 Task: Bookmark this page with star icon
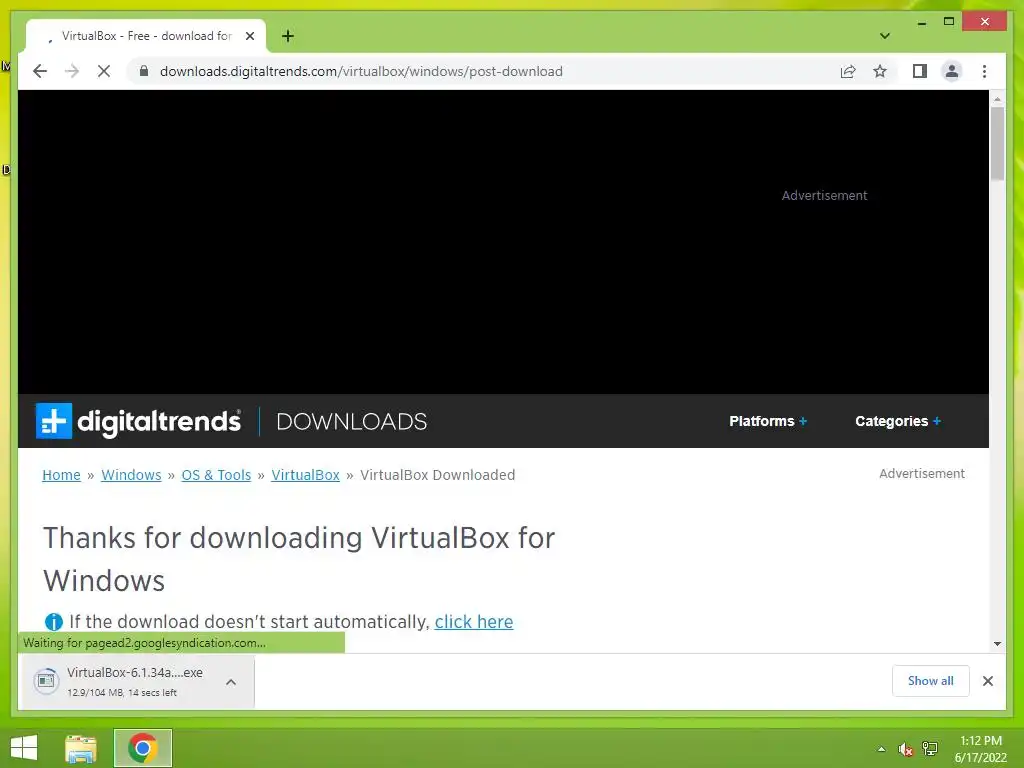point(880,71)
